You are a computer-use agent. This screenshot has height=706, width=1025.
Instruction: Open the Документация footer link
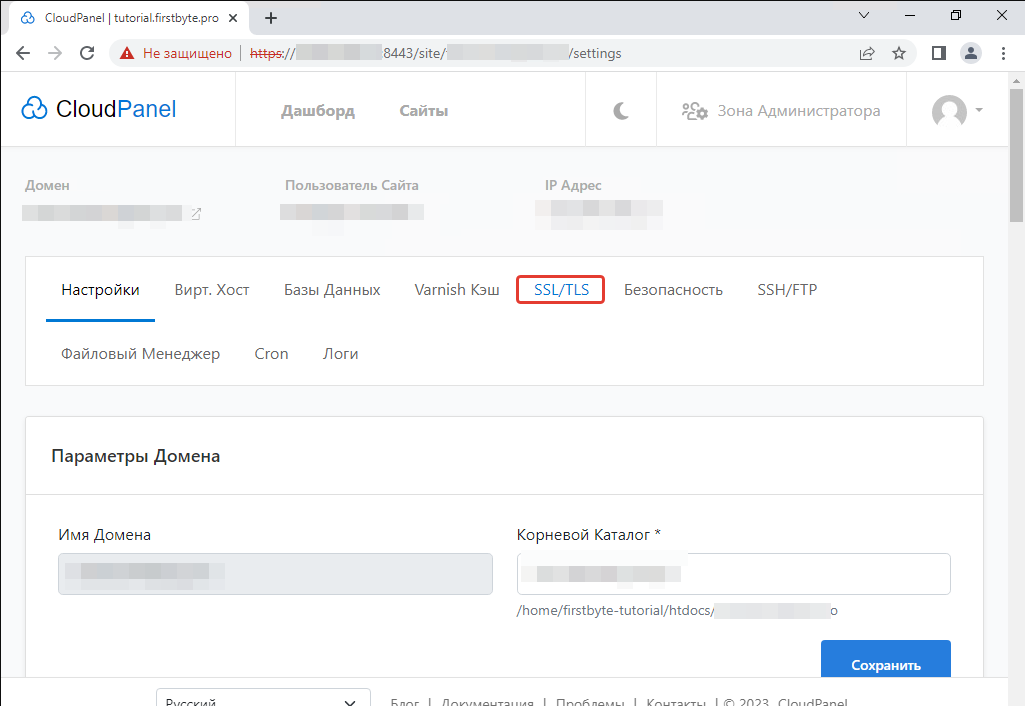pos(487,701)
